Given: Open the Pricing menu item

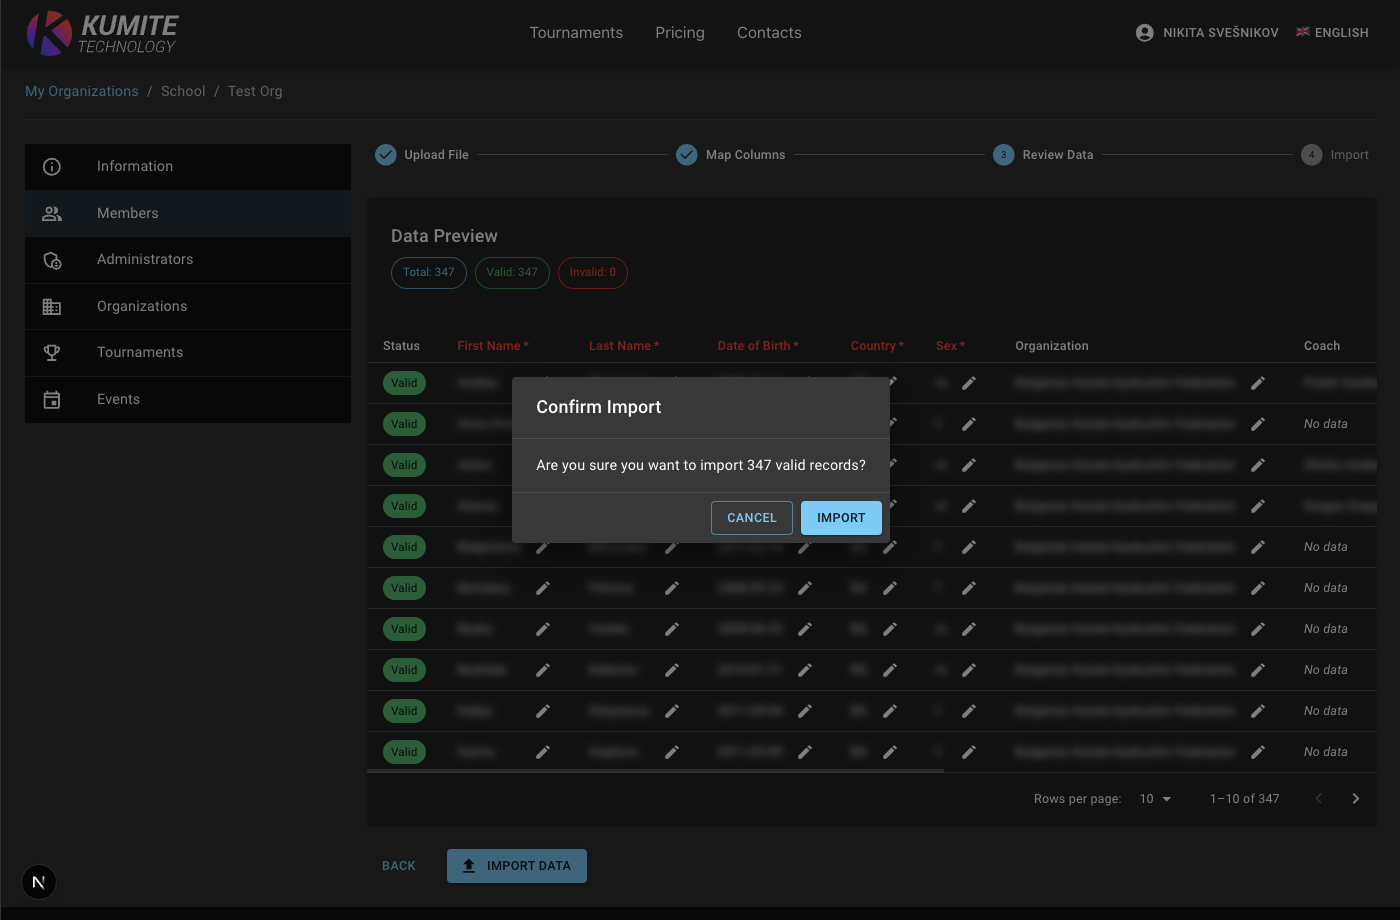Looking at the screenshot, I should pos(680,33).
